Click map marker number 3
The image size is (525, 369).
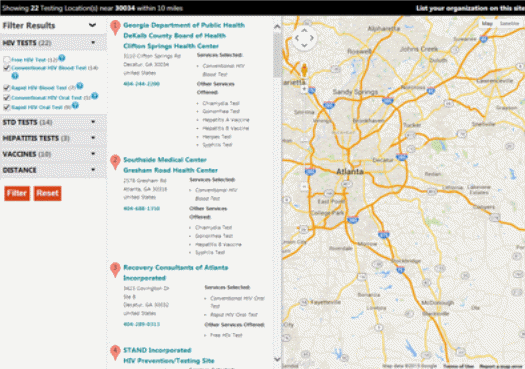tap(115, 270)
